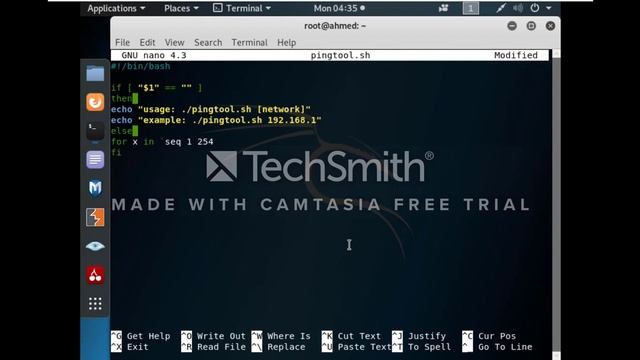This screenshot has width=640, height=360.
Task: Open the View menu
Action: click(x=174, y=42)
